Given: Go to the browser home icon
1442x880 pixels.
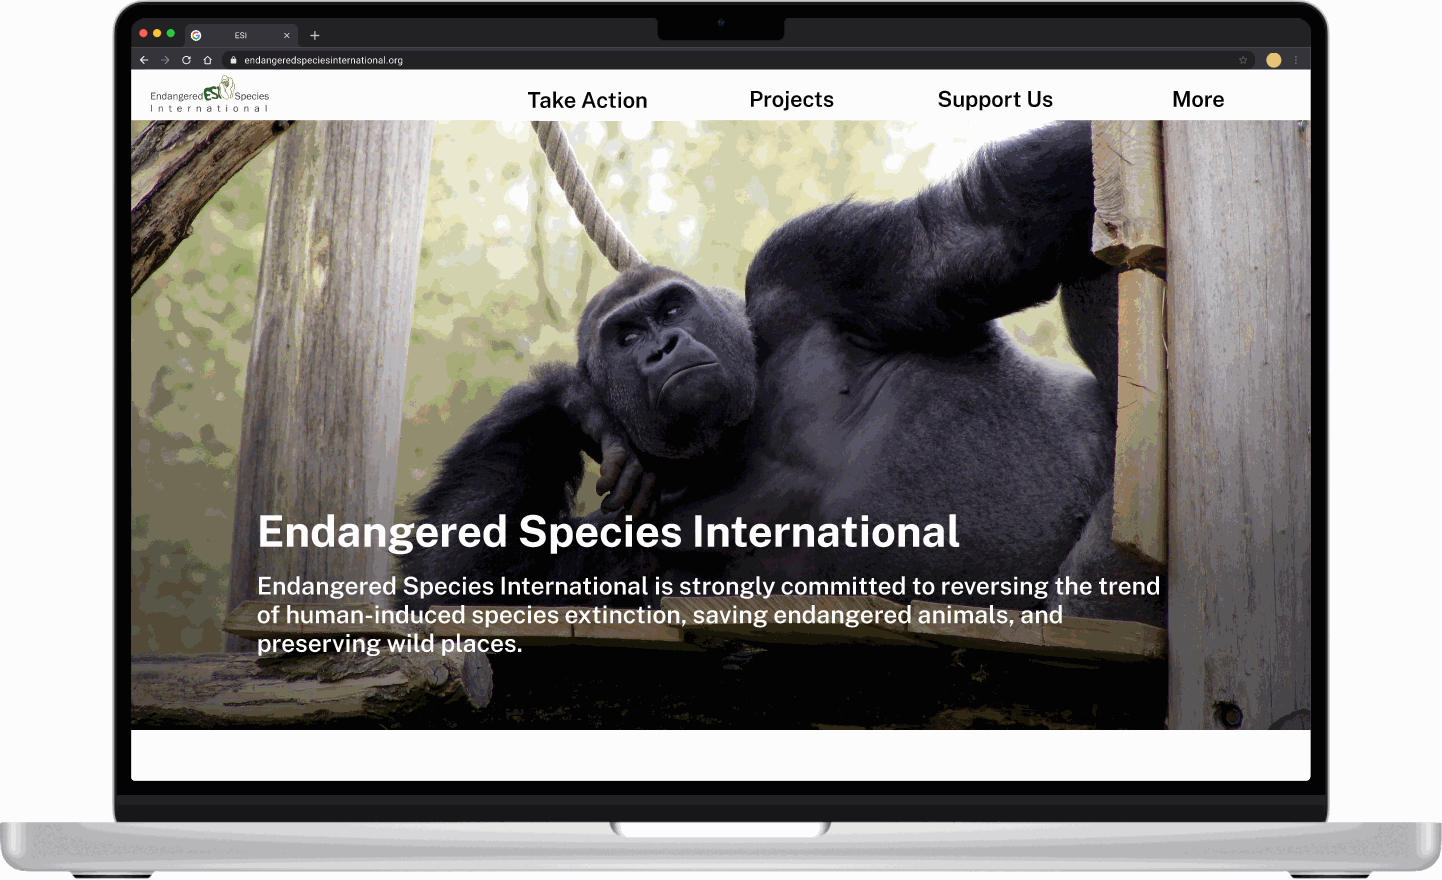Looking at the screenshot, I should pos(207,60).
